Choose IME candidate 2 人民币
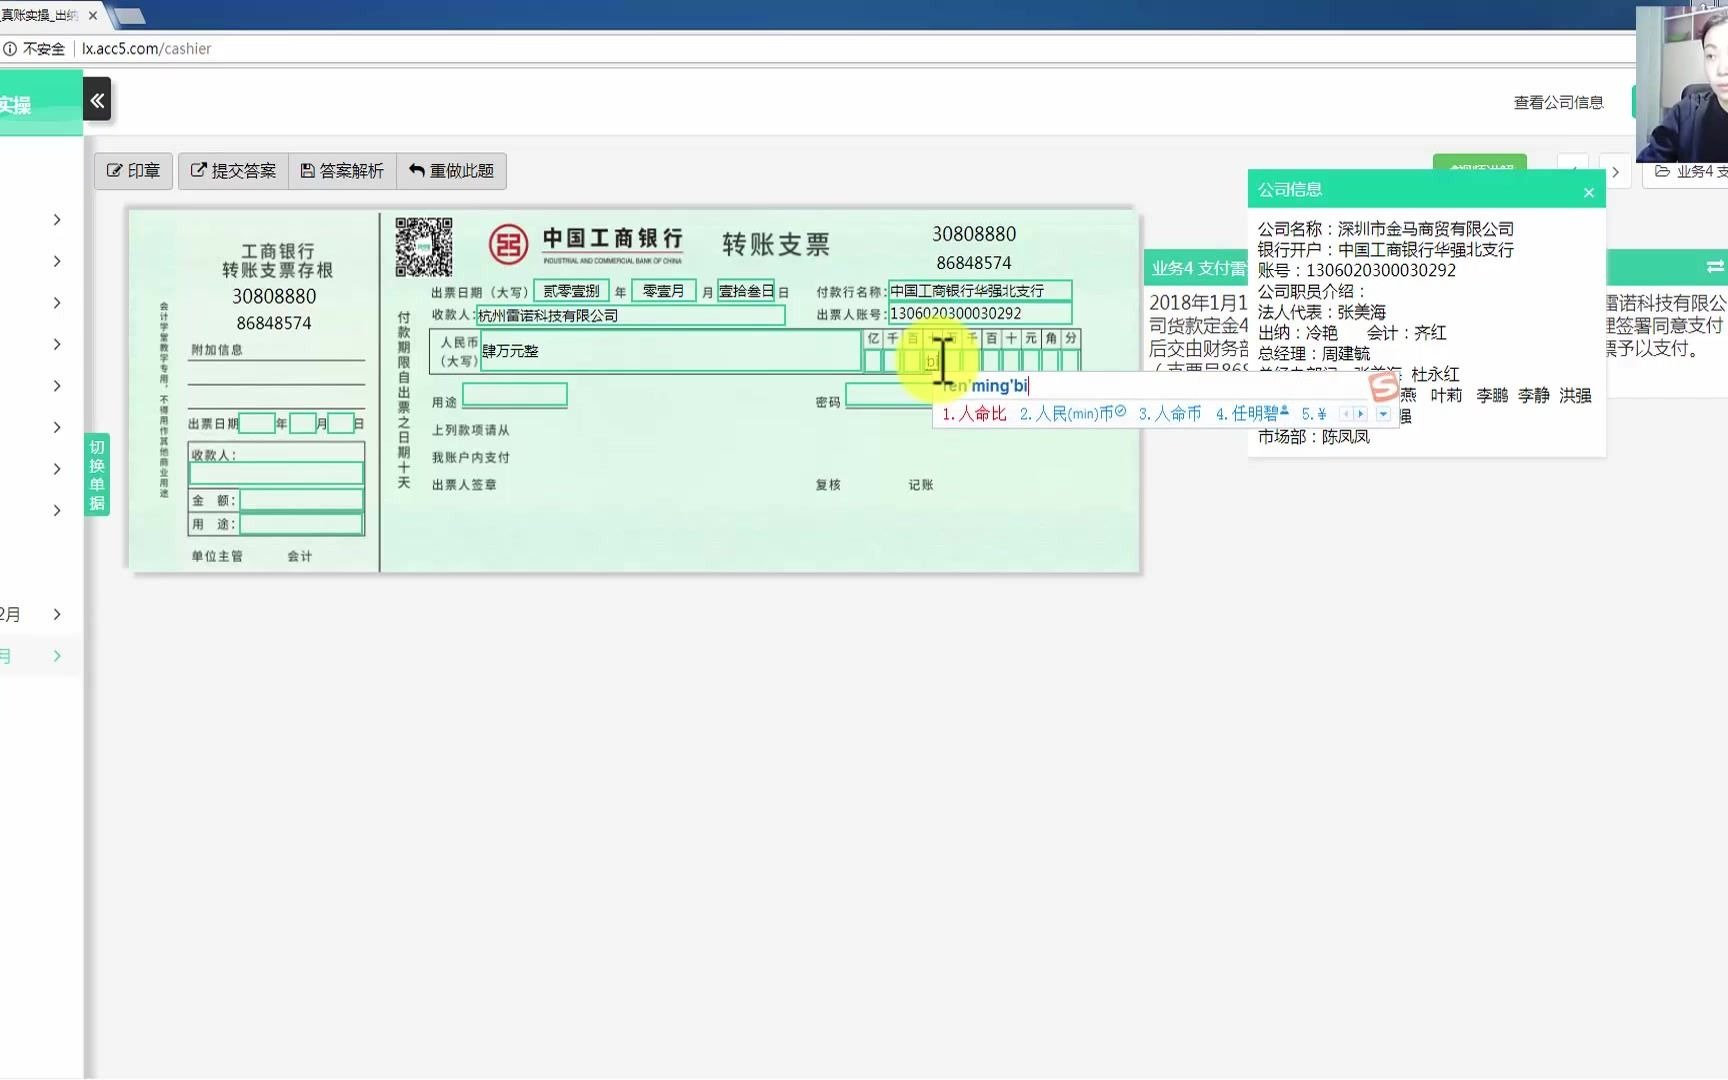Screen dimensions: 1728x1080 click(1071, 414)
